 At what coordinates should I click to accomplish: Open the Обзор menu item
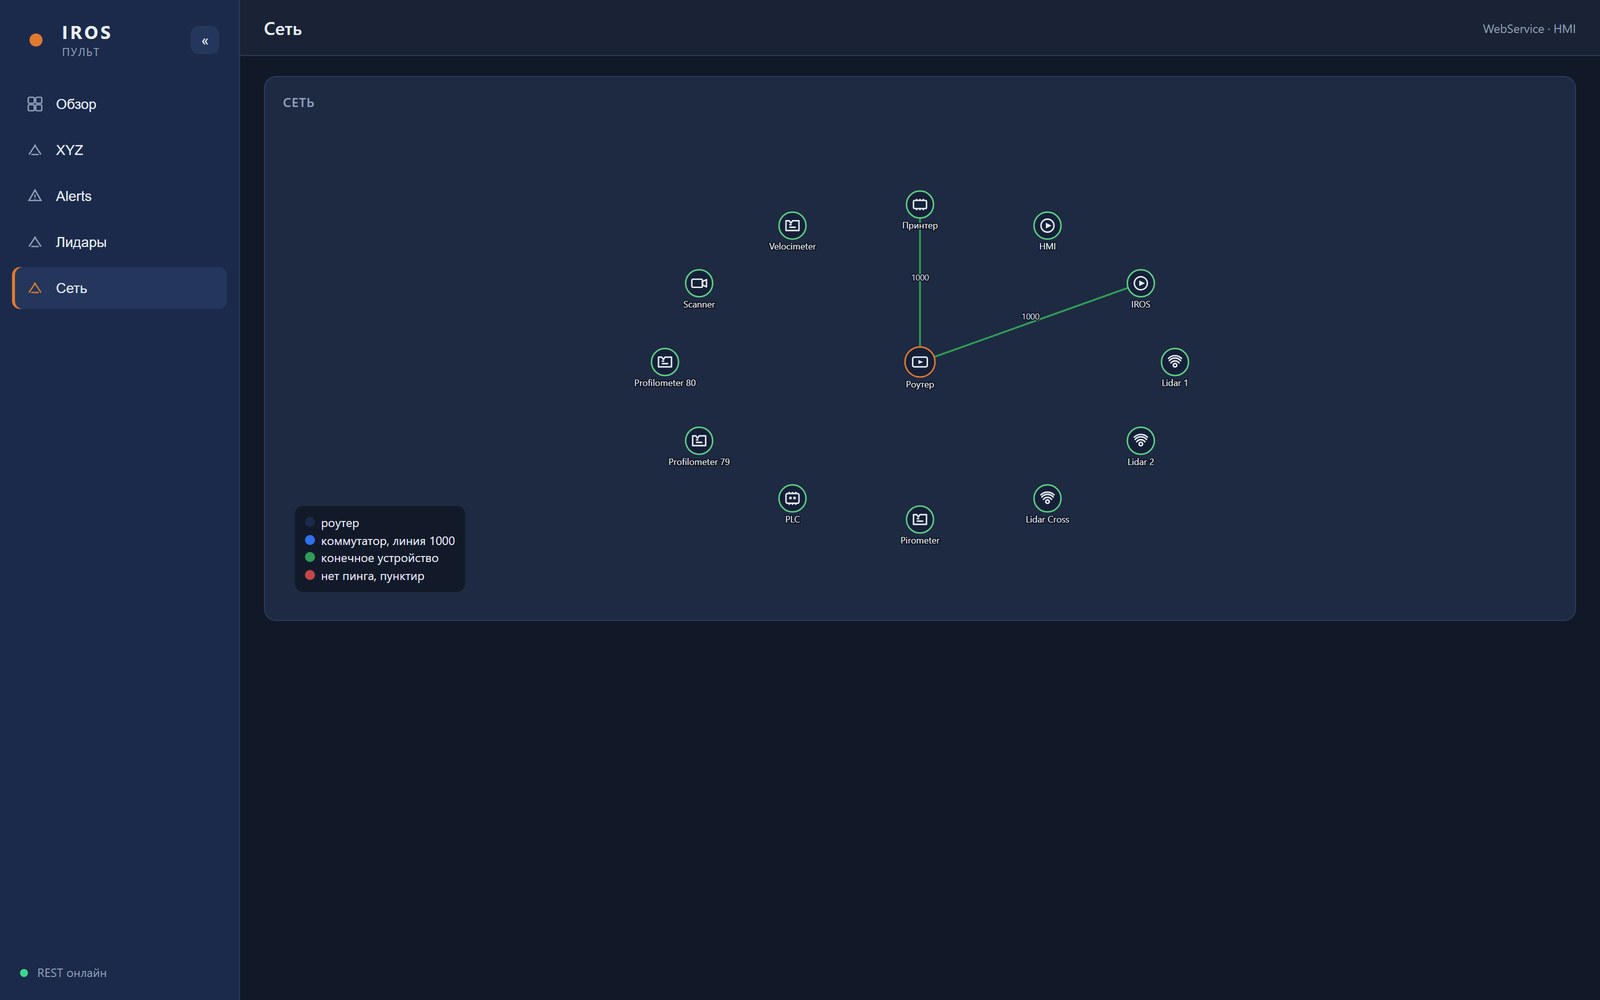click(120, 104)
